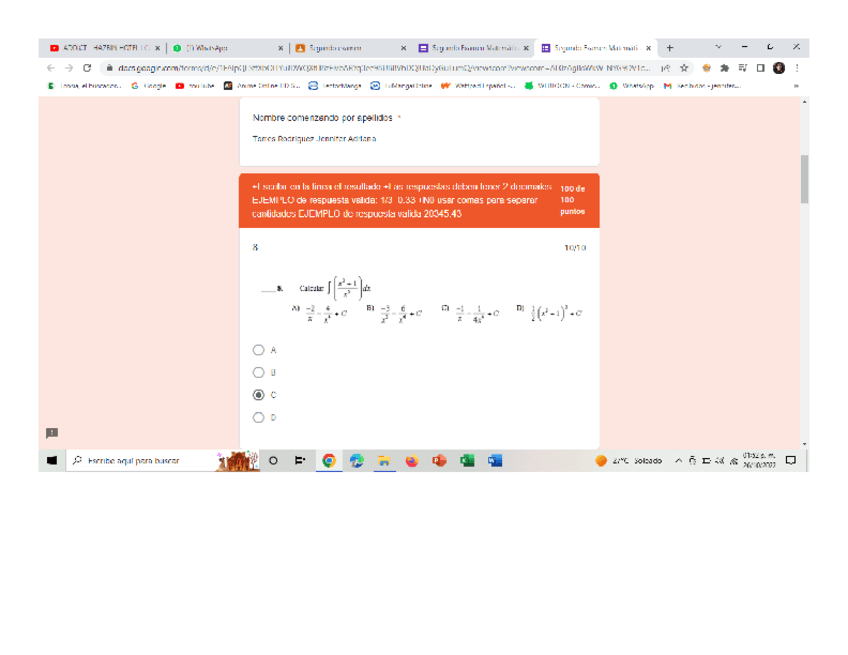This screenshot has width=848, height=655.
Task: Select radio option C
Action: (259, 395)
